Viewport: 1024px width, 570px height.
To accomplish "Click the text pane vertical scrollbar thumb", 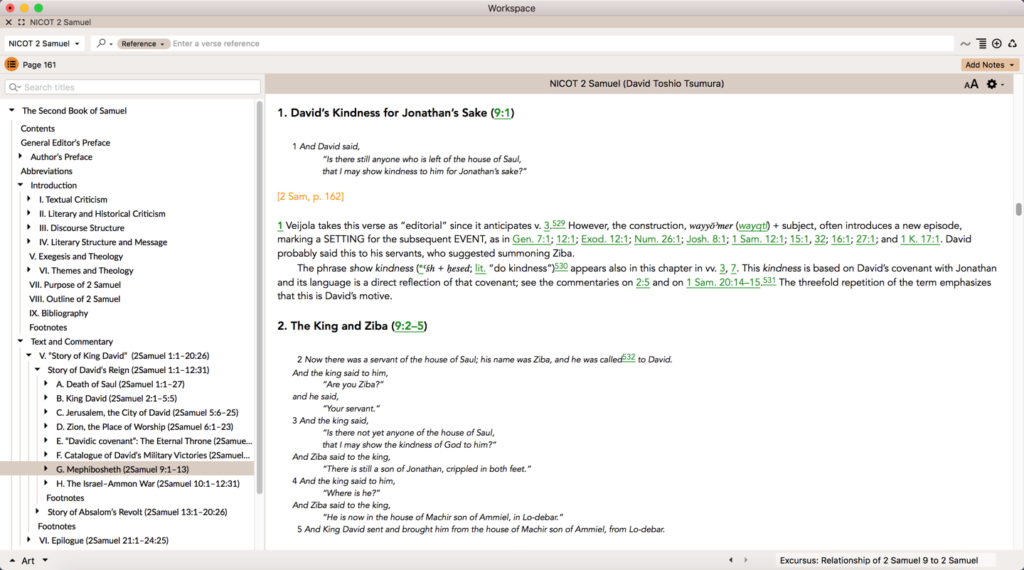I will click(1018, 210).
